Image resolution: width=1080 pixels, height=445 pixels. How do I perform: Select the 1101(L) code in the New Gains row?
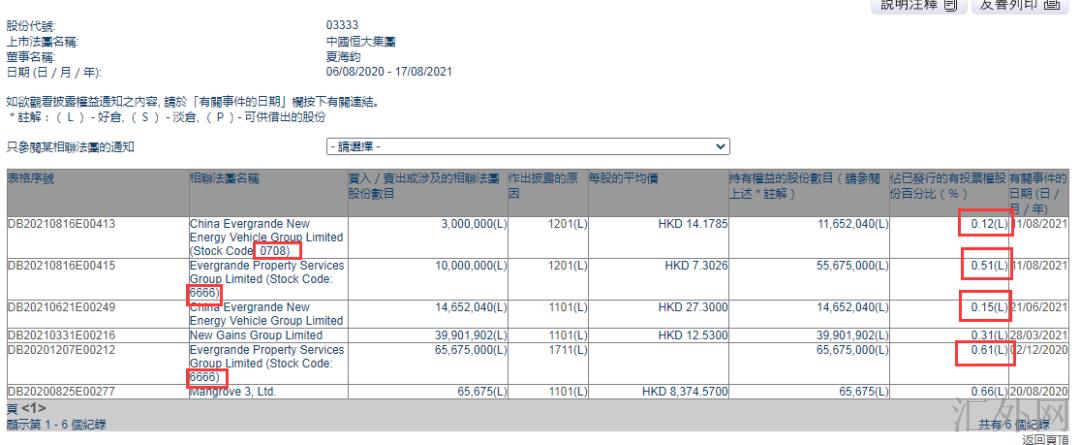[568, 335]
